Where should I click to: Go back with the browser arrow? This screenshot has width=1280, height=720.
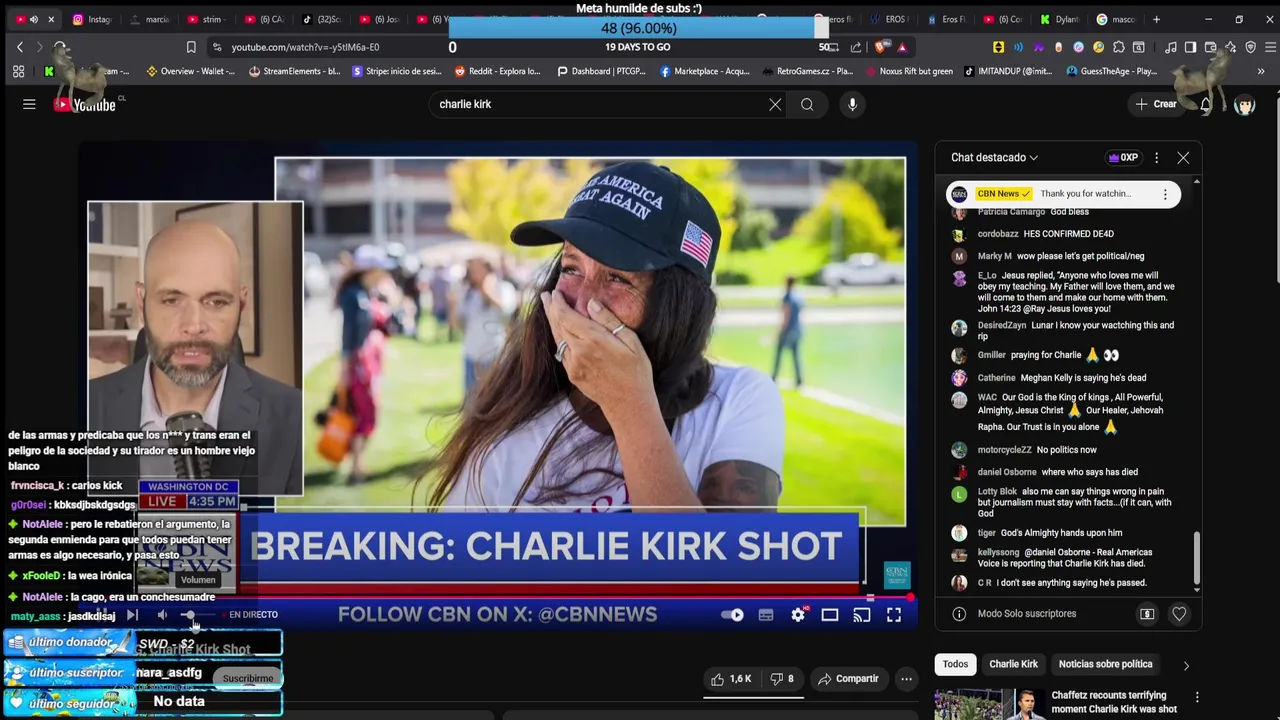tap(20, 47)
